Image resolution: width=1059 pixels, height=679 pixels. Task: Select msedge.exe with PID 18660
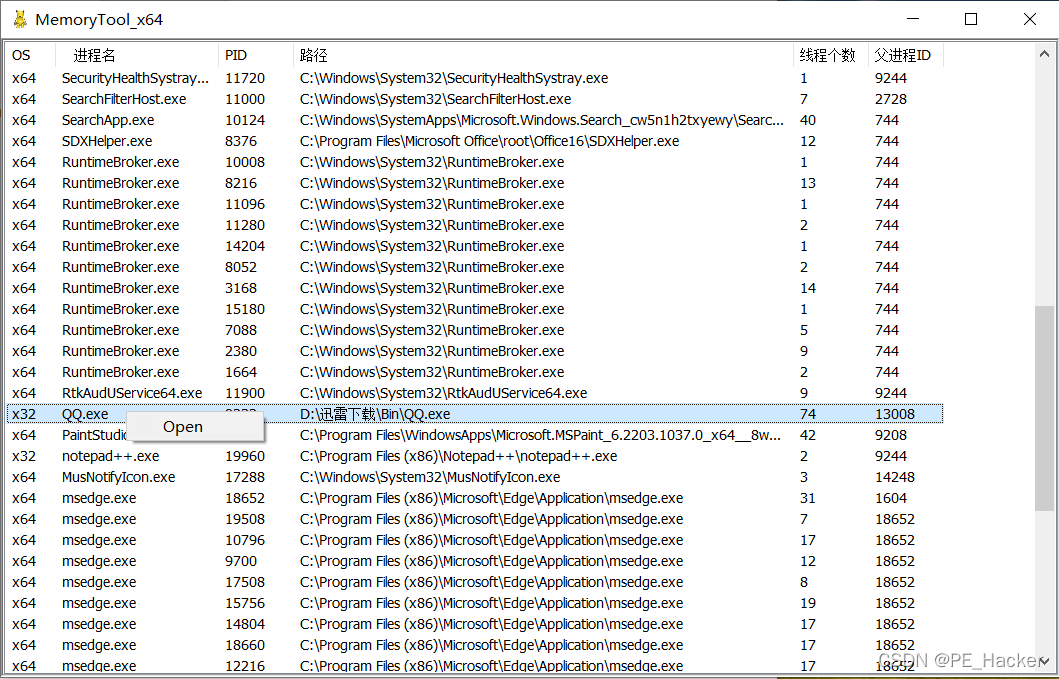pos(475,644)
